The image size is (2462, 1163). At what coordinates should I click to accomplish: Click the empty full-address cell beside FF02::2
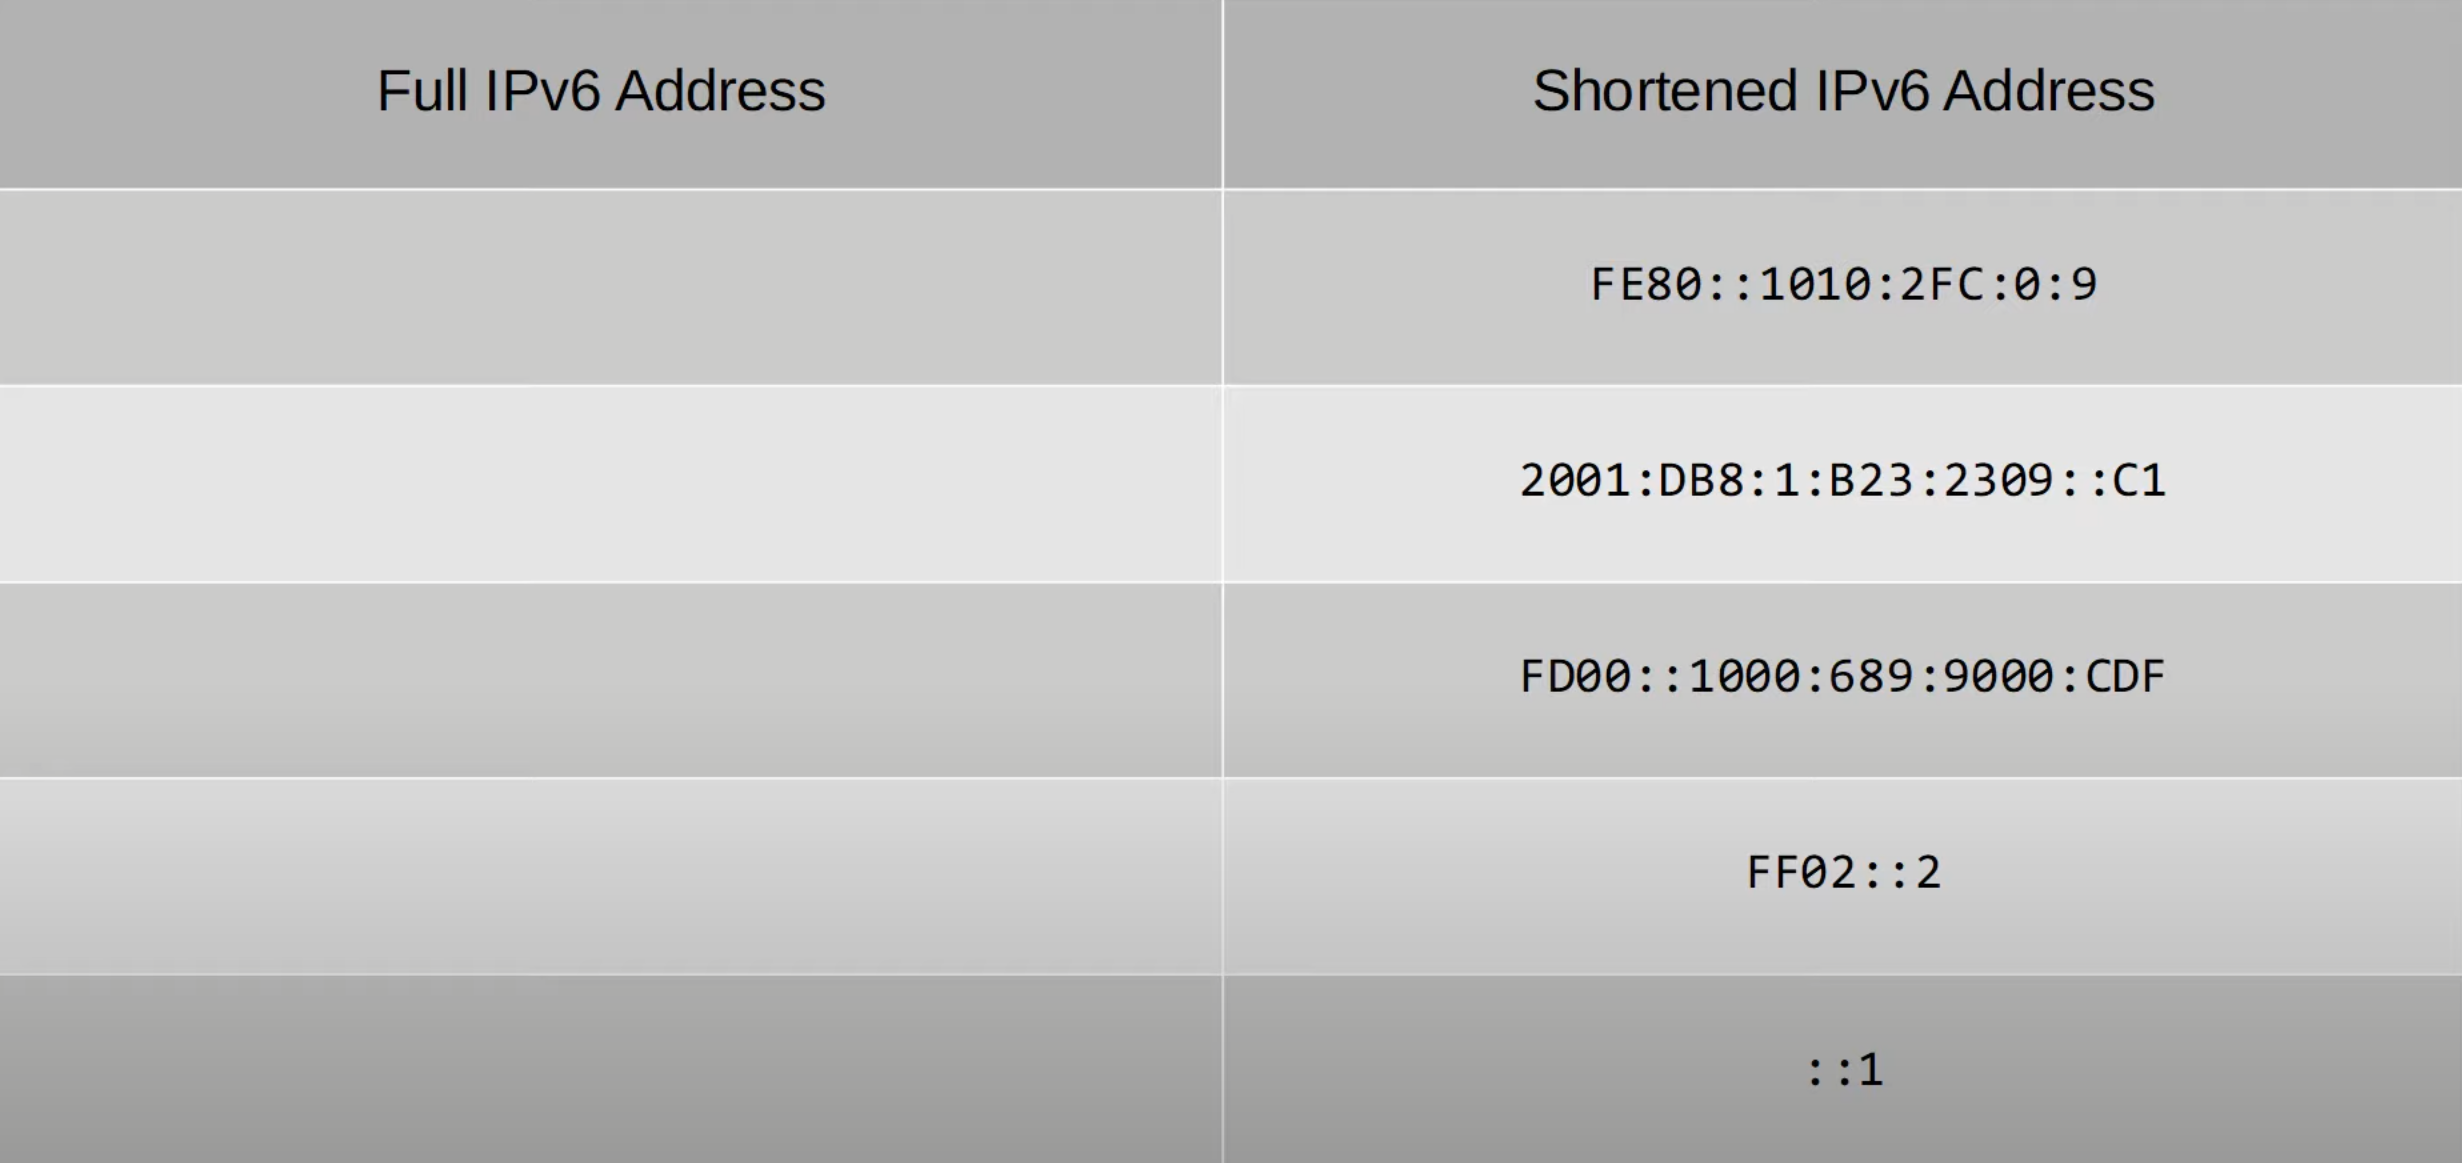pos(610,875)
